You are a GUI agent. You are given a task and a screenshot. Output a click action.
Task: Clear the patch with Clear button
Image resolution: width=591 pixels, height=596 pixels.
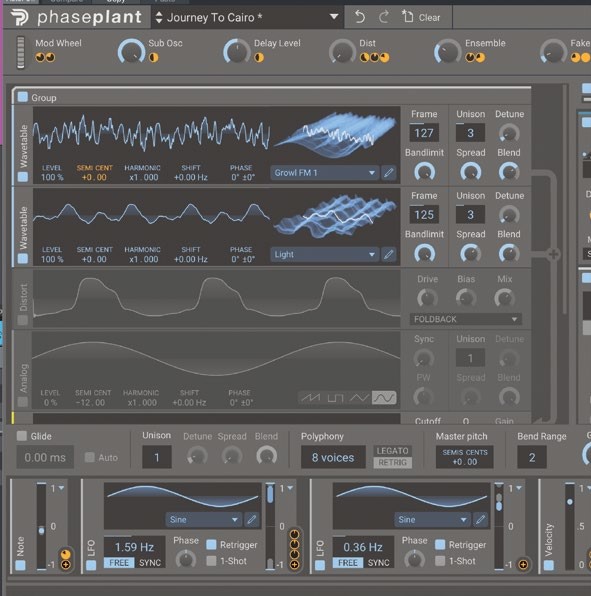421,17
